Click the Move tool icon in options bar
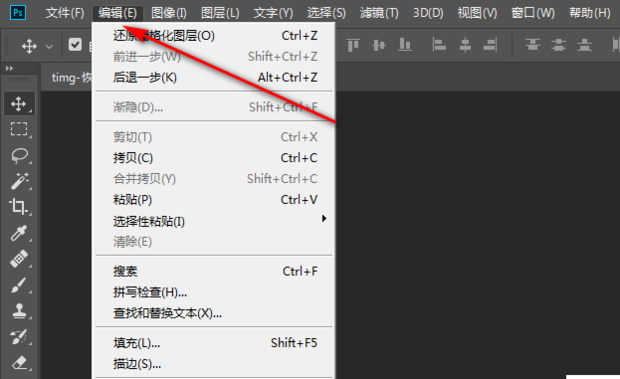 tap(29, 46)
